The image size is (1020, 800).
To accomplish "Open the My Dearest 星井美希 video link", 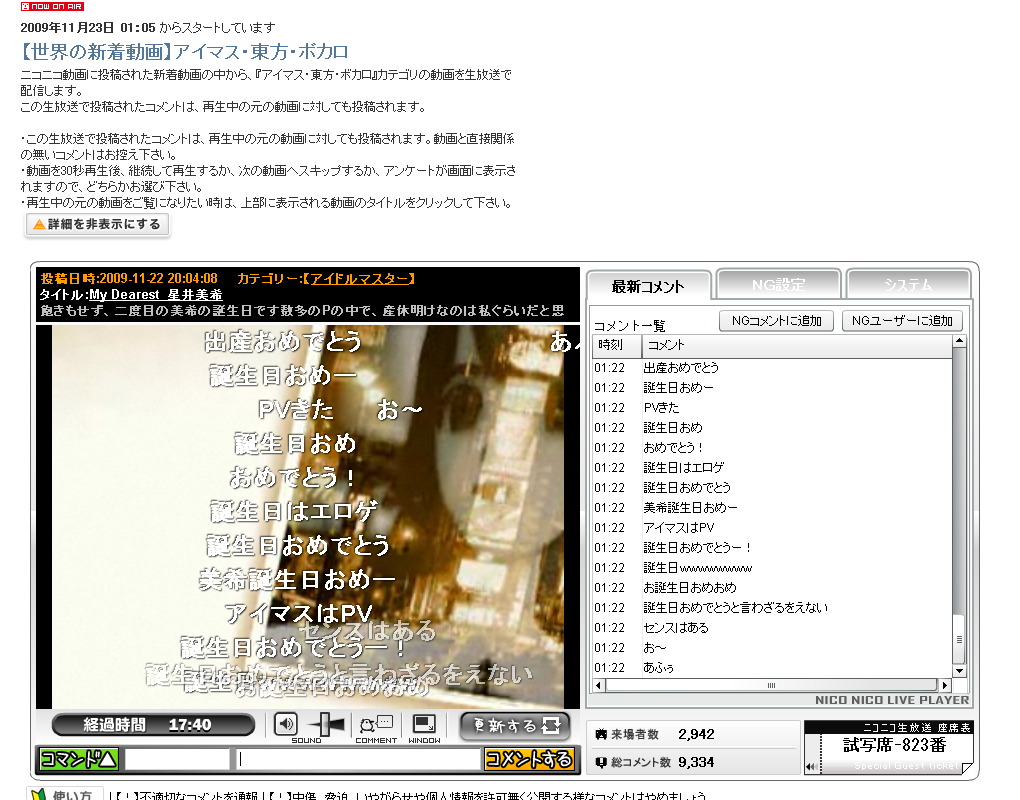I will tap(155, 295).
